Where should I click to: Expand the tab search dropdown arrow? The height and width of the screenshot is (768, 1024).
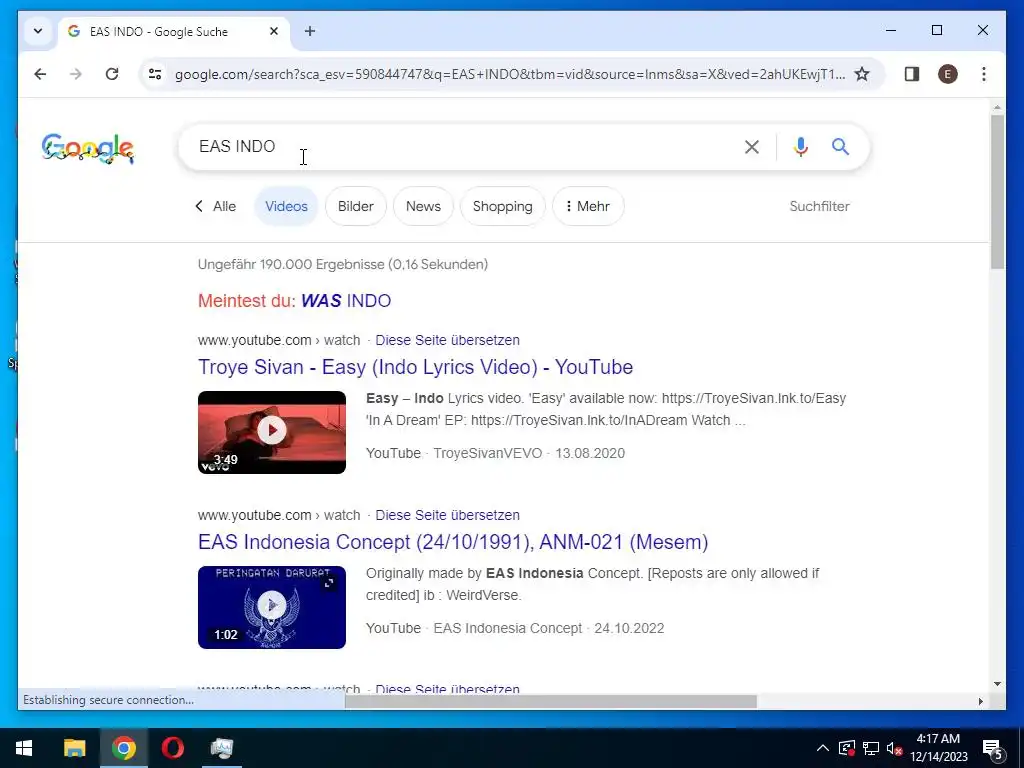(38, 31)
